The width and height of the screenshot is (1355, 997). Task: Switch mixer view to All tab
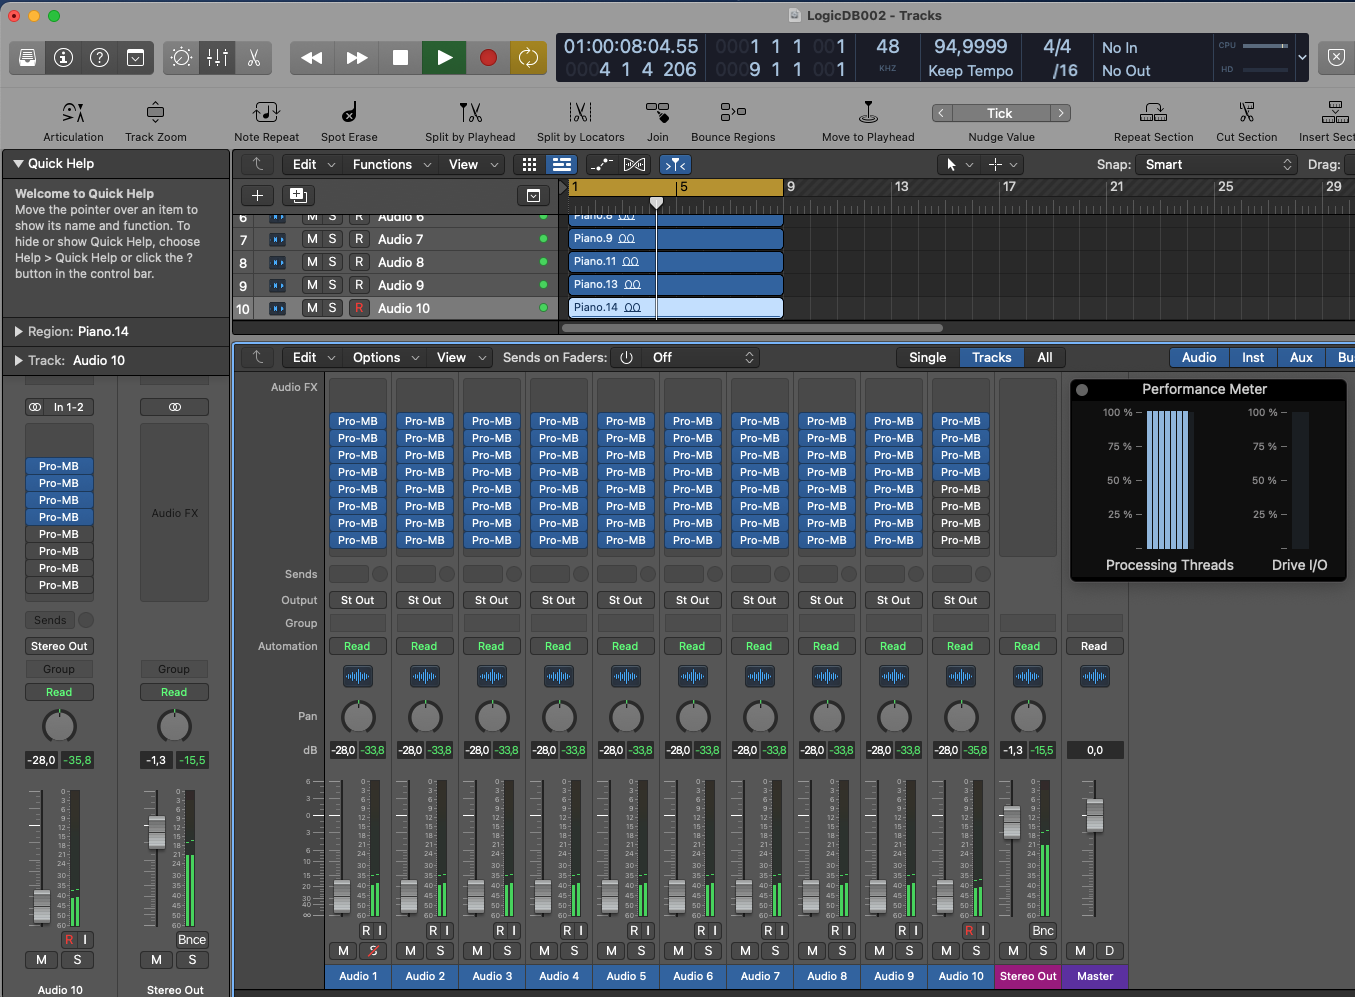(1044, 358)
